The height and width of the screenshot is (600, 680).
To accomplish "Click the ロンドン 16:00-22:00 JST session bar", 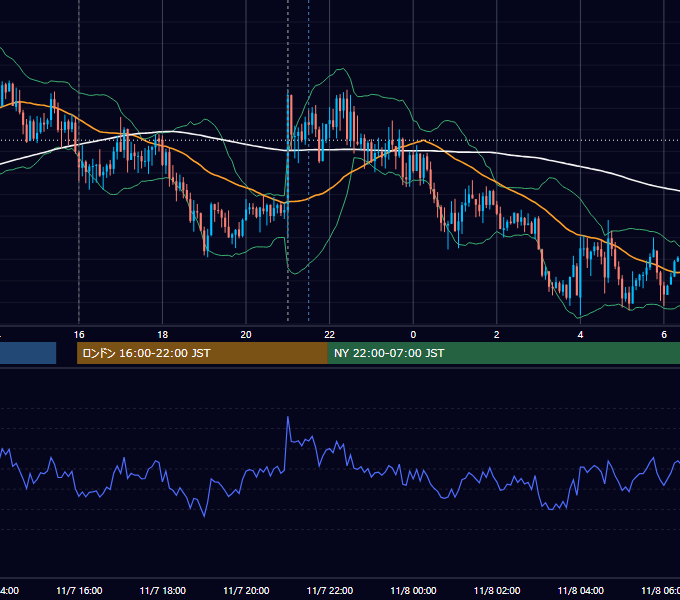I will coord(202,353).
